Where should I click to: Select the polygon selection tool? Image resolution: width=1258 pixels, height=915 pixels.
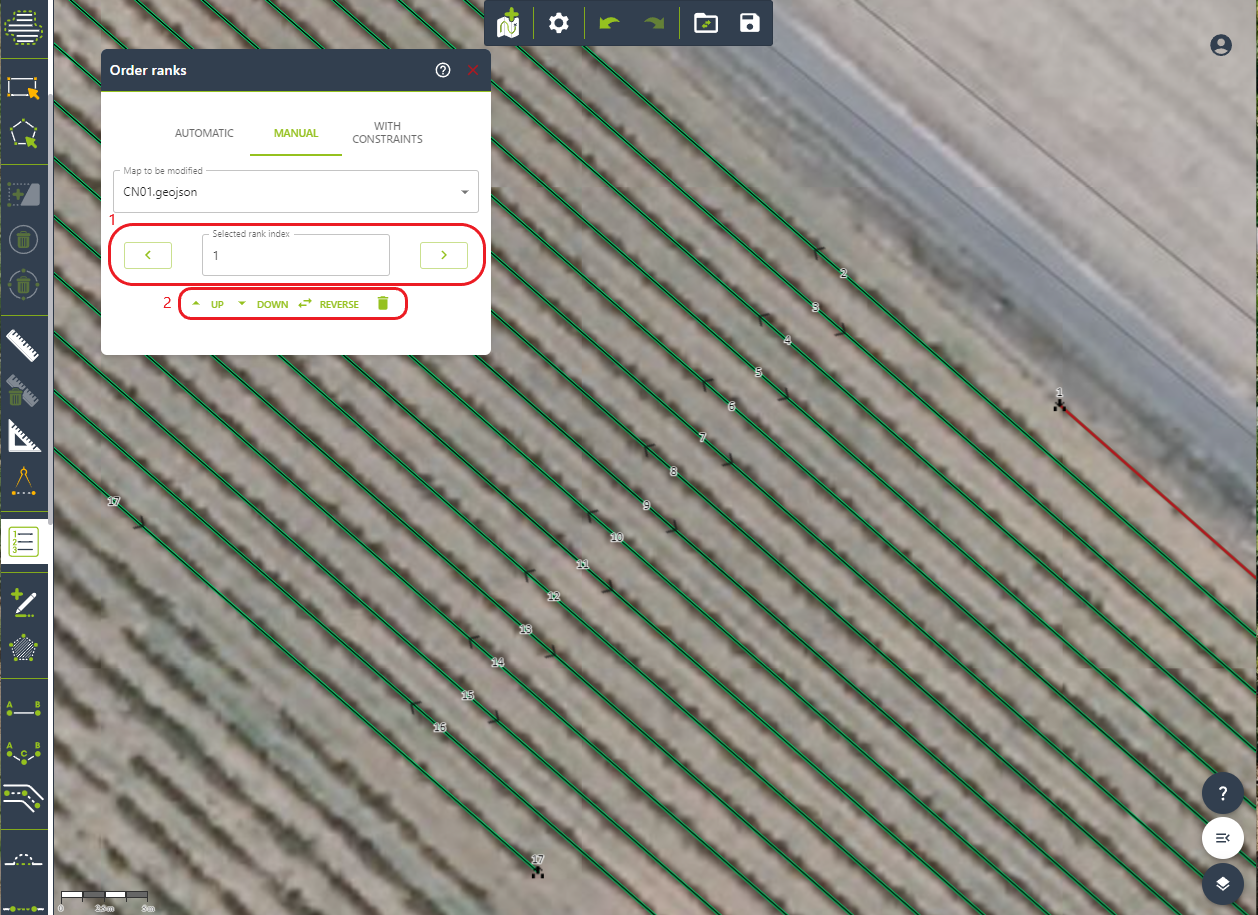coord(23,134)
